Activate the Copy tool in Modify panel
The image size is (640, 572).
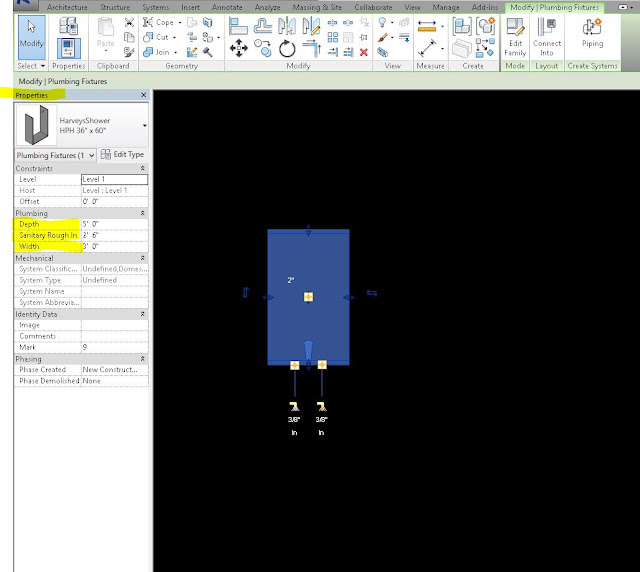click(x=262, y=48)
